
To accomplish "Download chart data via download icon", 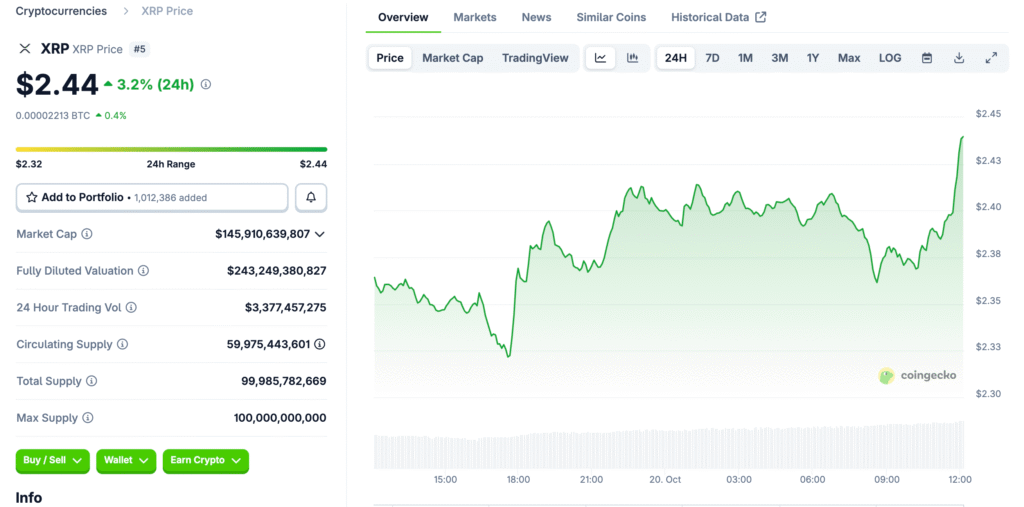I will (x=959, y=58).
